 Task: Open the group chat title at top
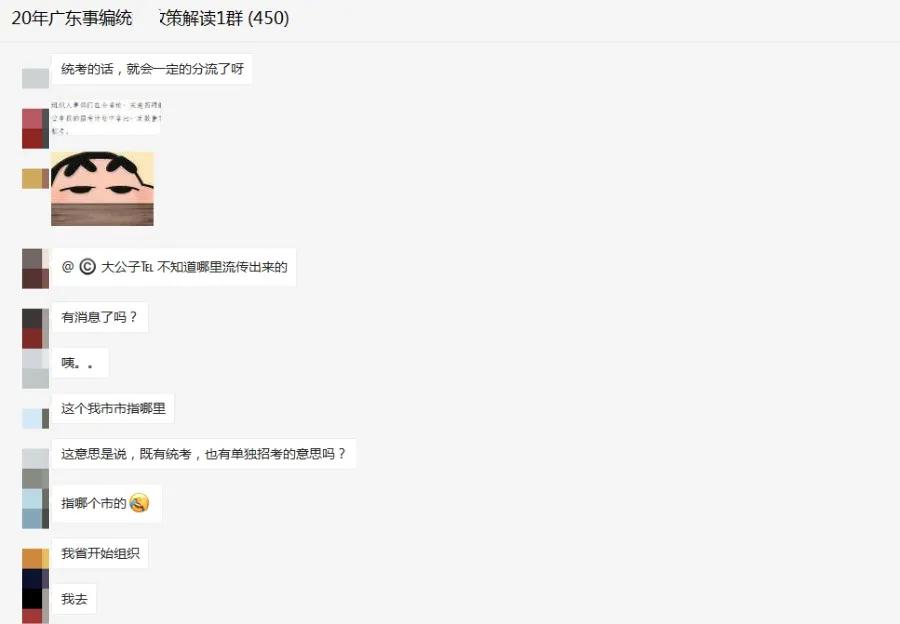(x=150, y=18)
